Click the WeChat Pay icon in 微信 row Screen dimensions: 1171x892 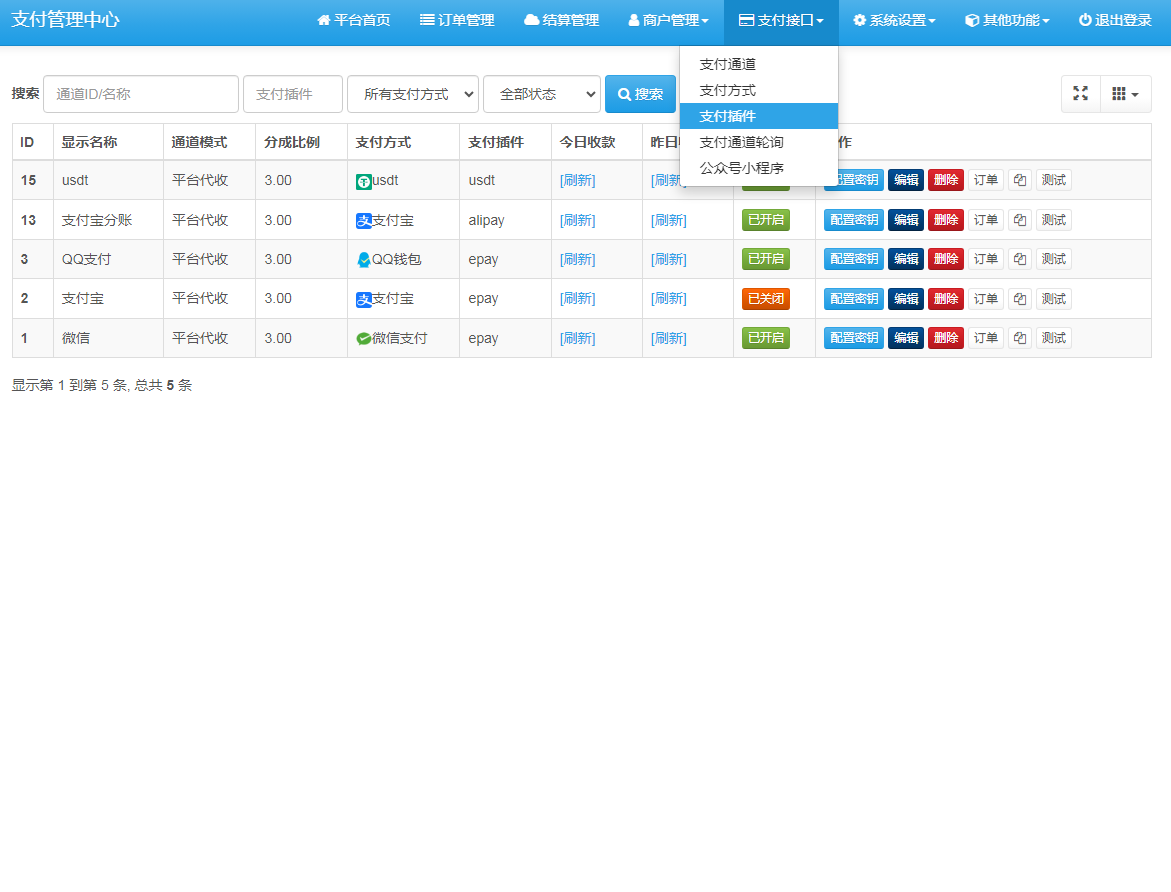(365, 338)
